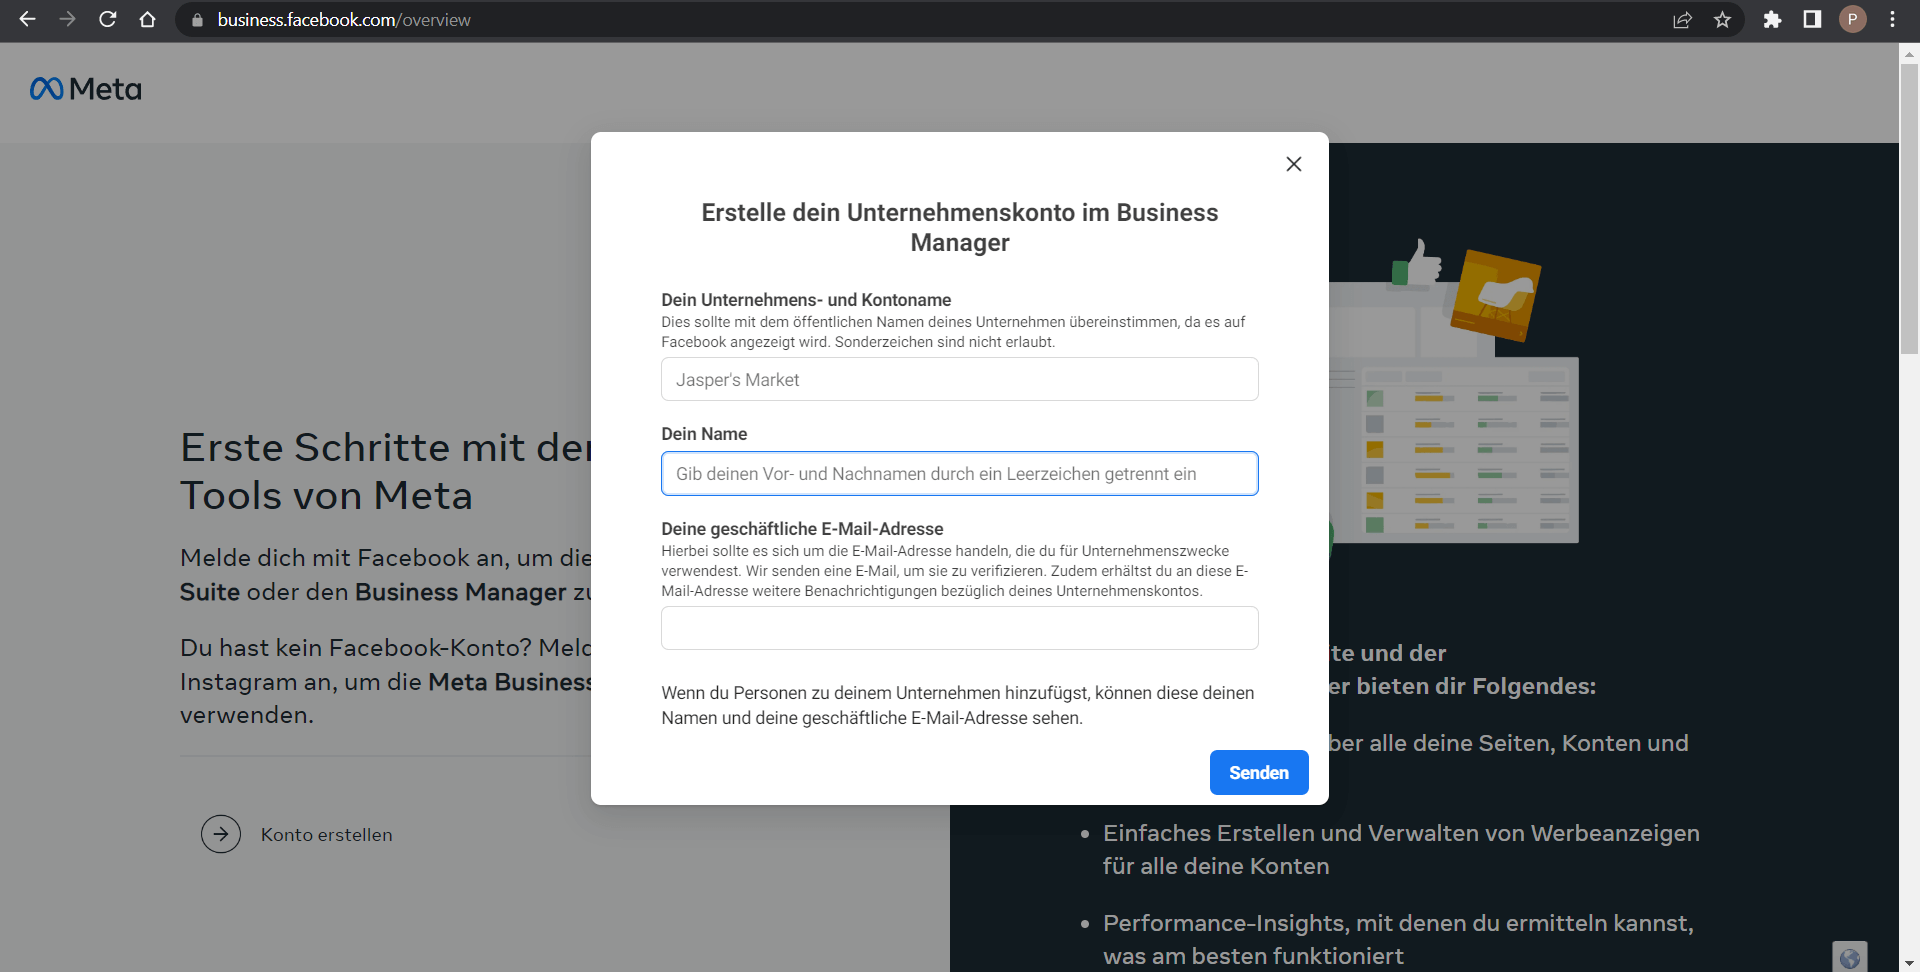Click the 'Dein Unternehmens- und Kontoname' label
The height and width of the screenshot is (972, 1920).
[806, 300]
